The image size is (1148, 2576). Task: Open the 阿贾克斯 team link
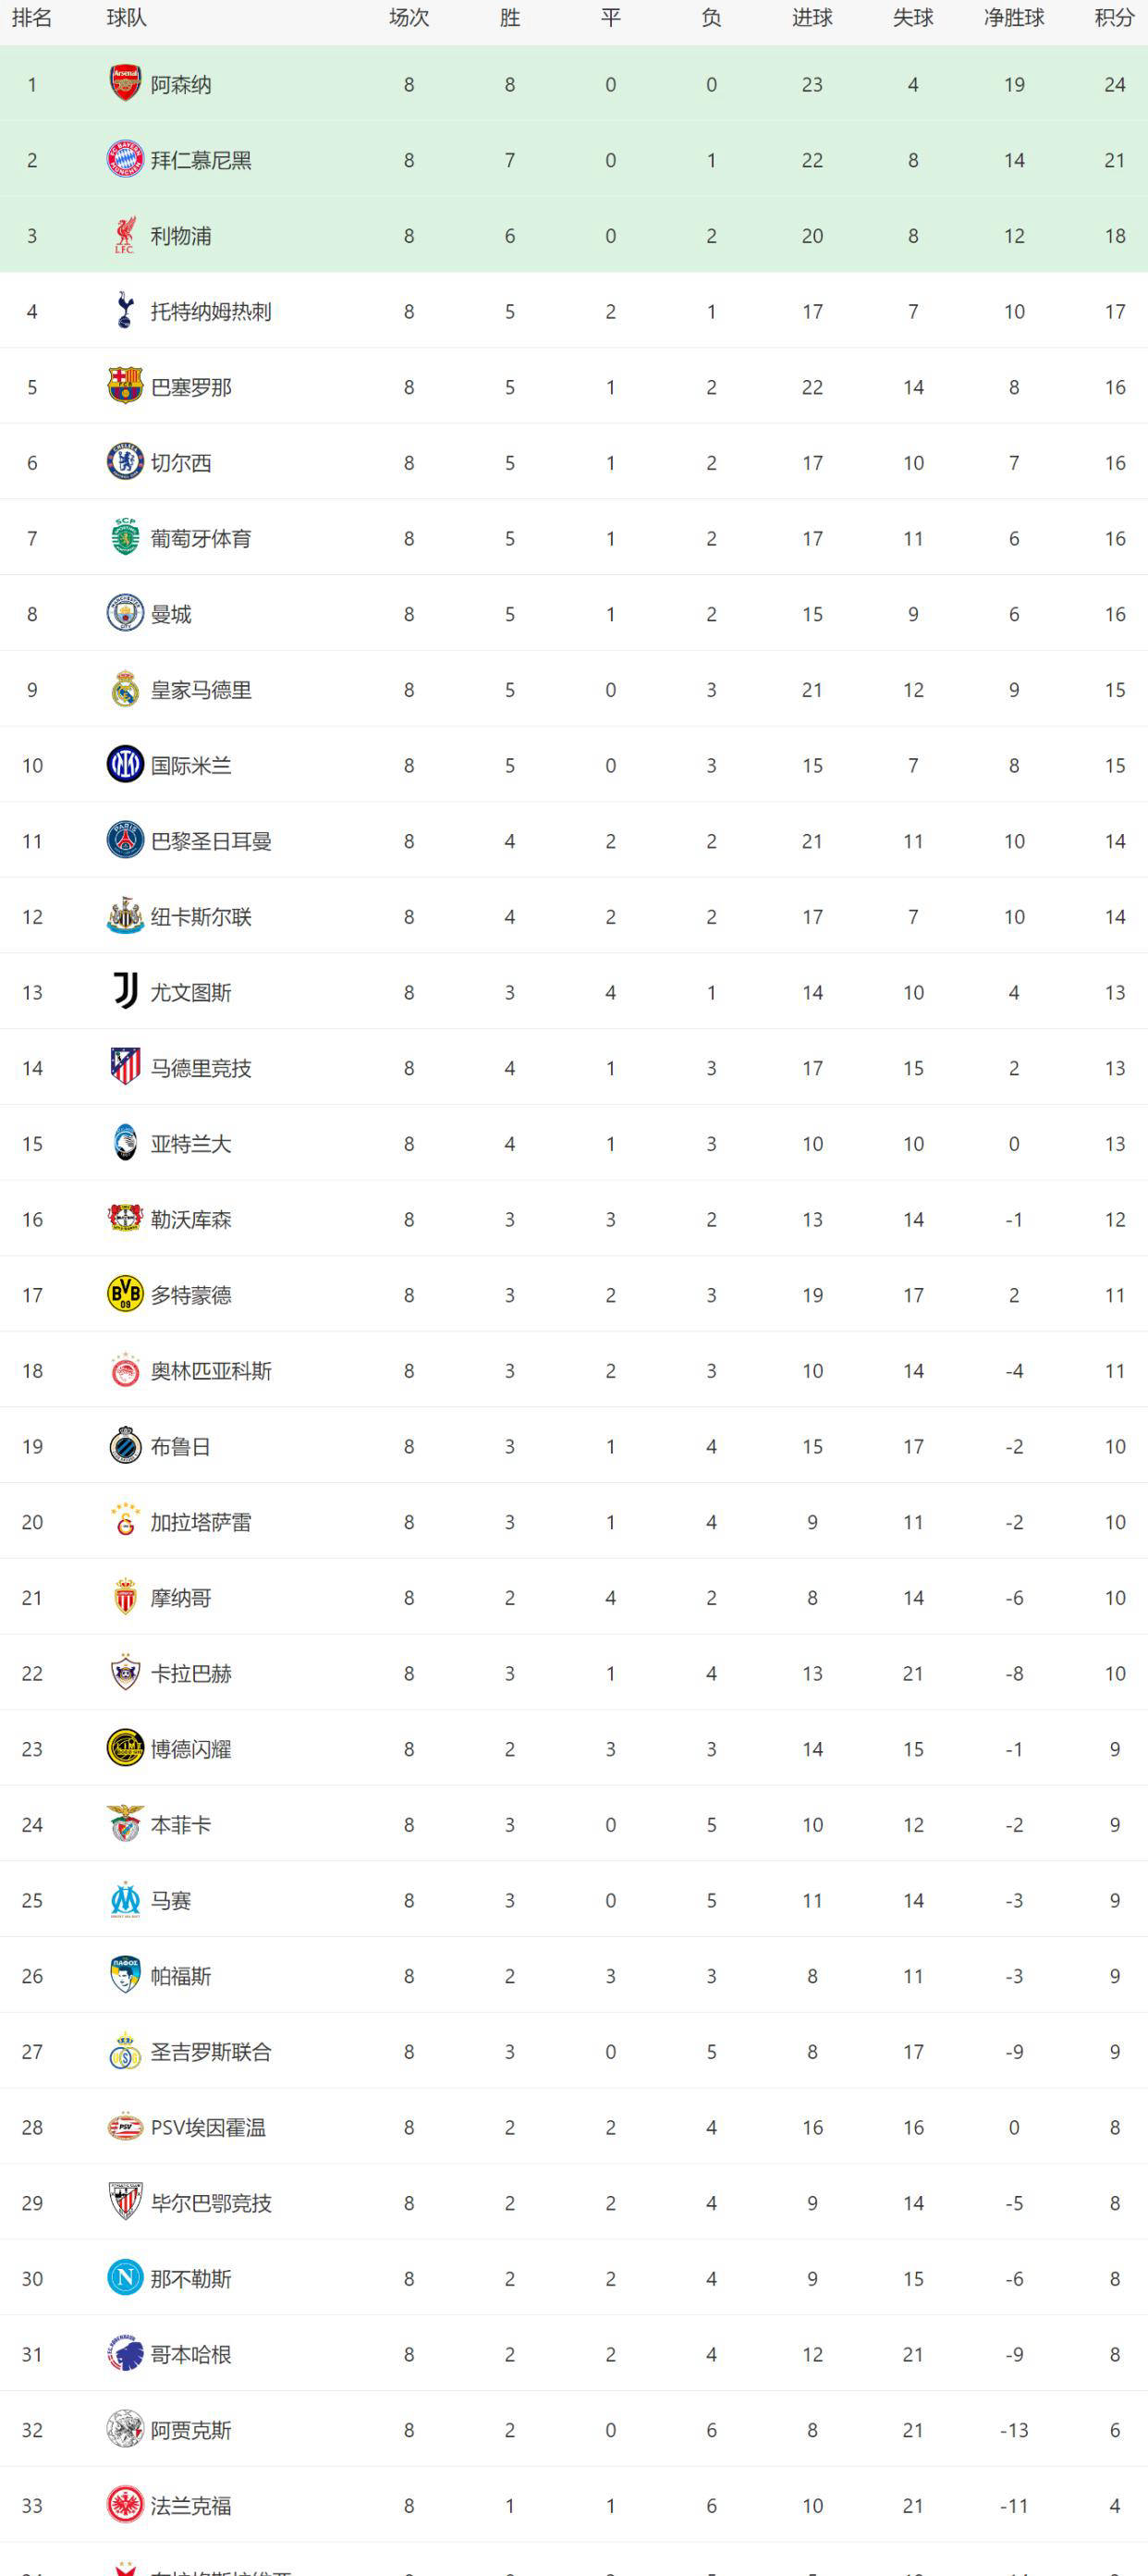point(191,2430)
